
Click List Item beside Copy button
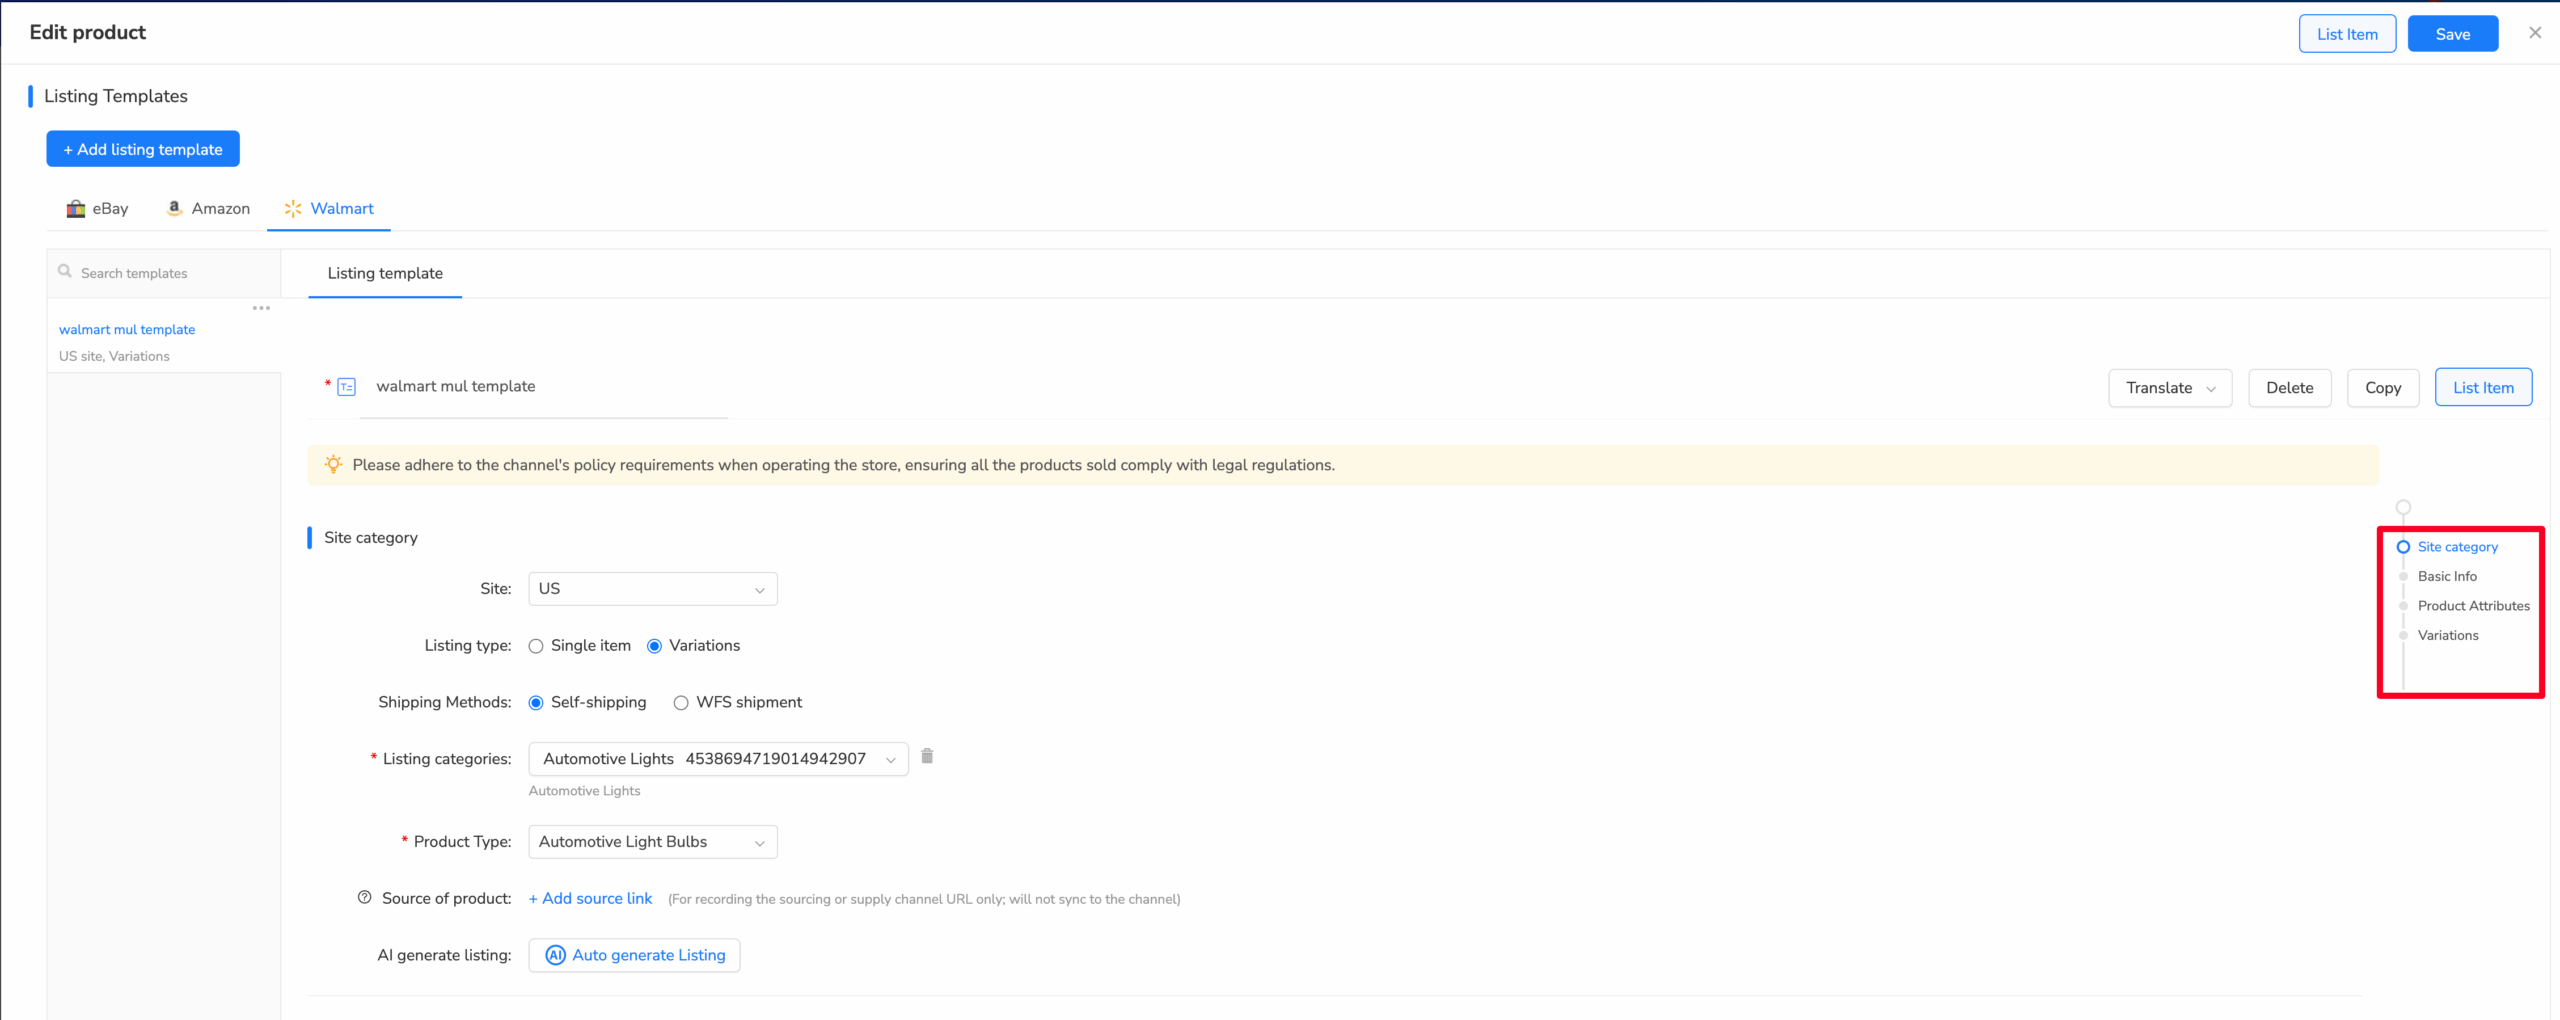coord(2483,388)
